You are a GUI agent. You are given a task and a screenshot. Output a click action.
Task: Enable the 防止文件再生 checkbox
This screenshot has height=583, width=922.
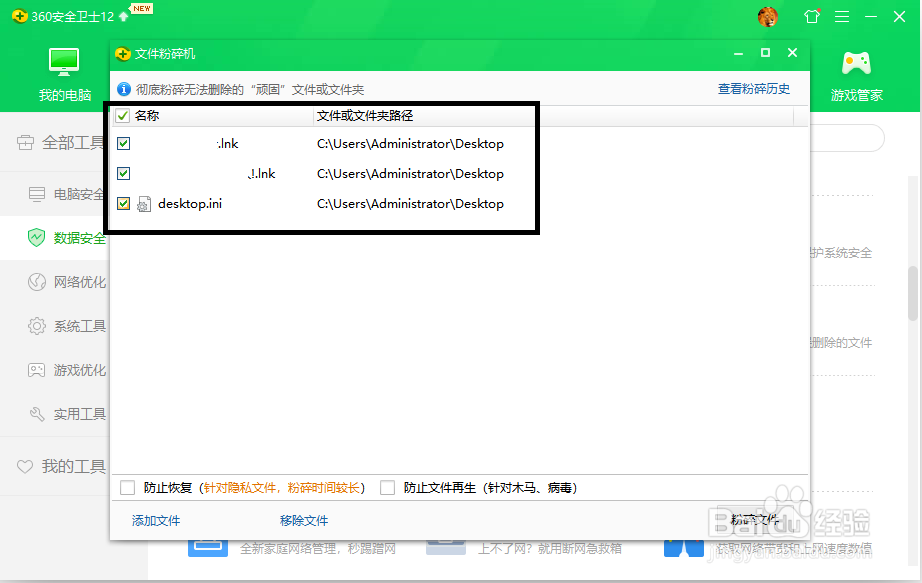pyautogui.click(x=387, y=487)
